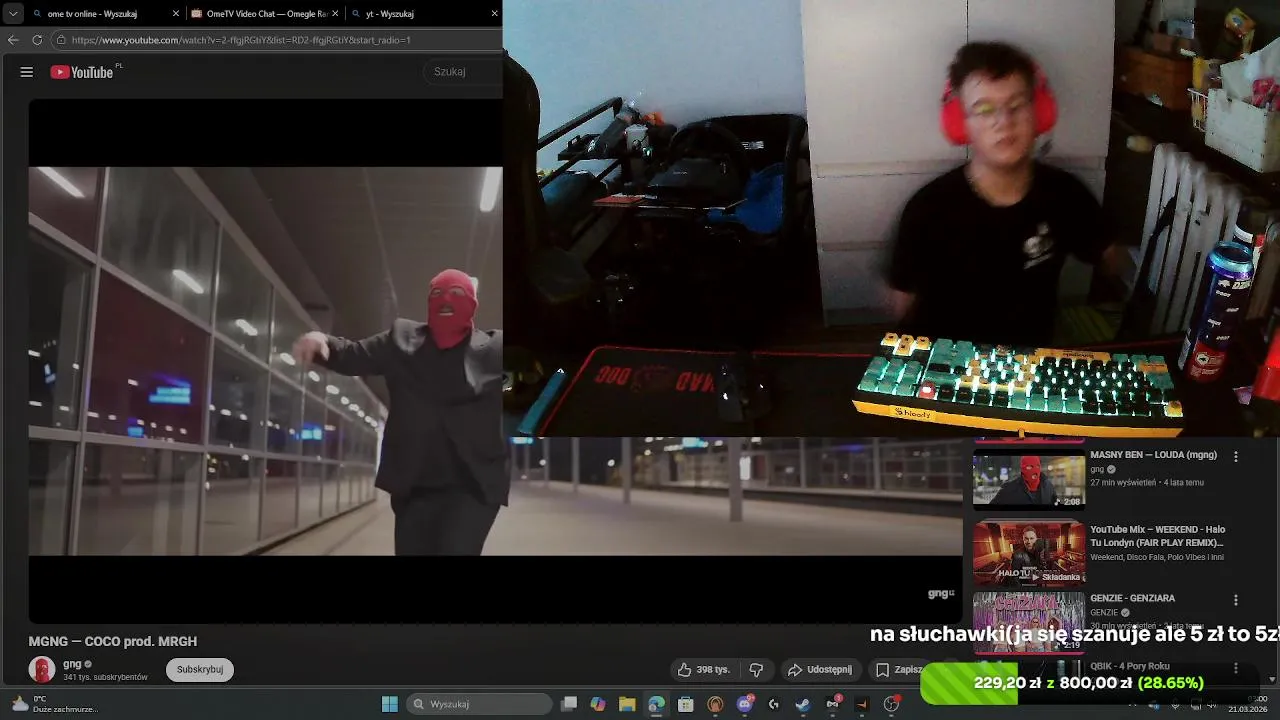Save the video with Zapisz button
The width and height of the screenshot is (1280, 720).
point(897,669)
